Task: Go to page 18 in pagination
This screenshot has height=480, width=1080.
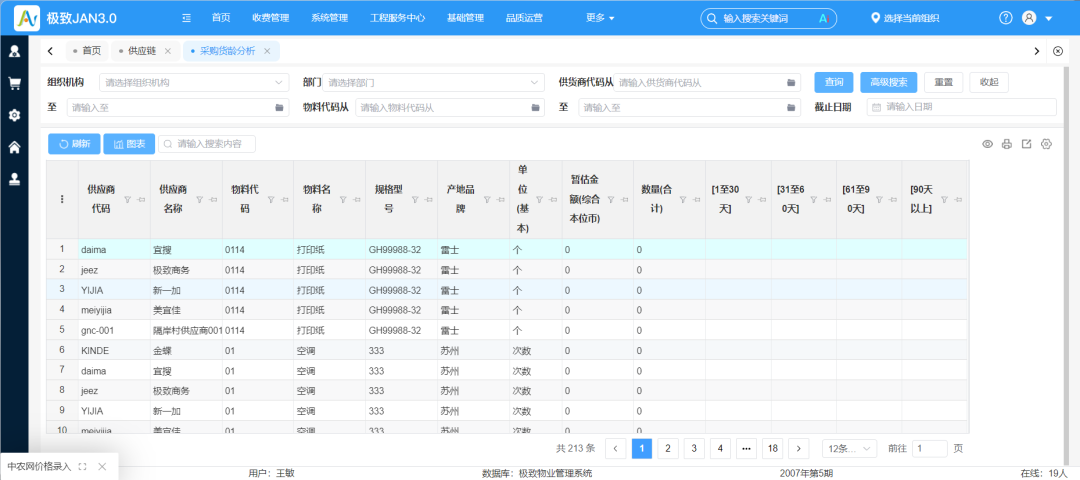Action: coord(773,448)
